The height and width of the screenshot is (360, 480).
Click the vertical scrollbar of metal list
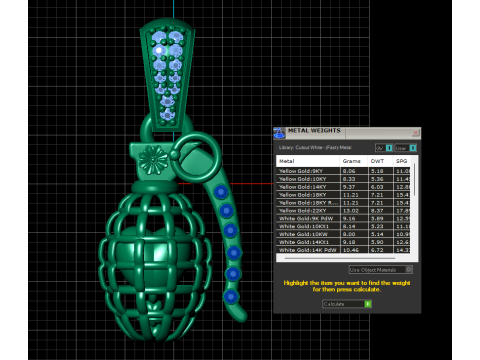(x=415, y=180)
